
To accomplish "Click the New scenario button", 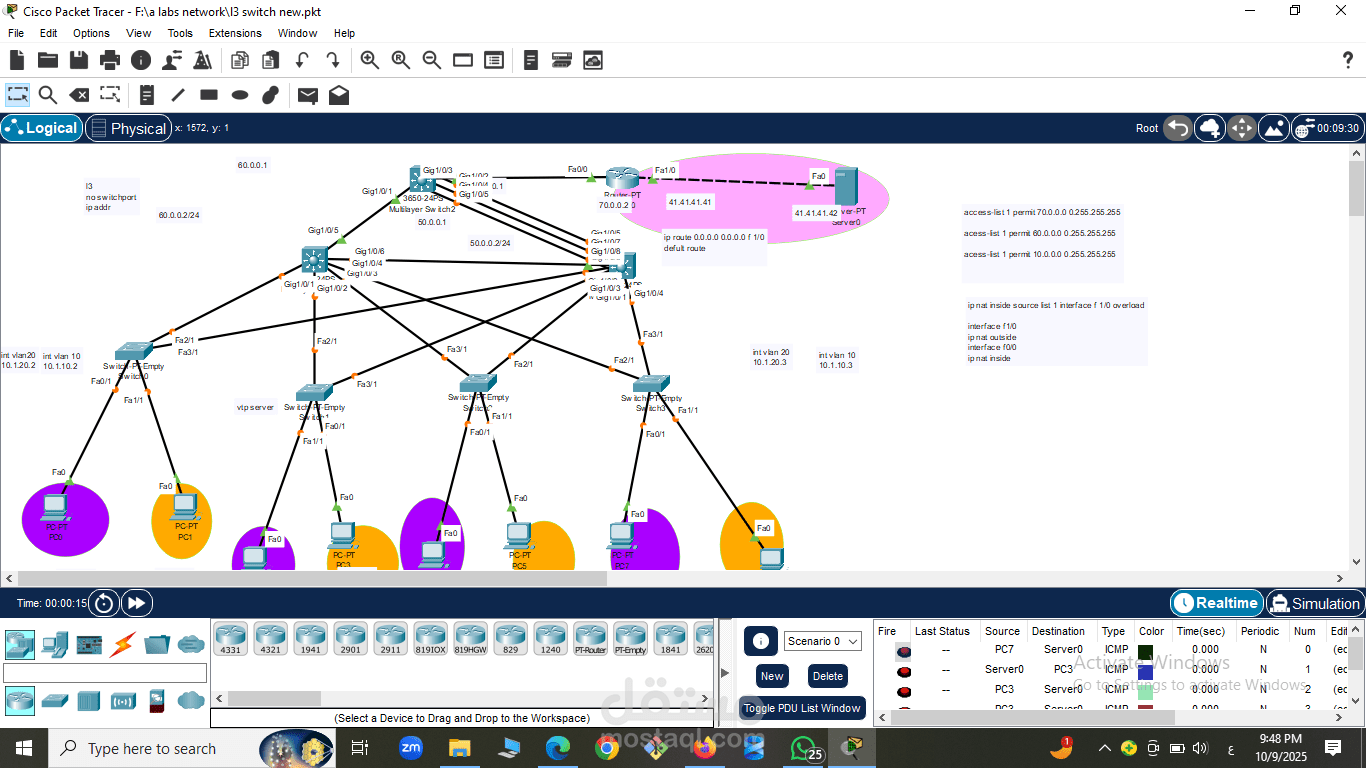I will point(772,676).
